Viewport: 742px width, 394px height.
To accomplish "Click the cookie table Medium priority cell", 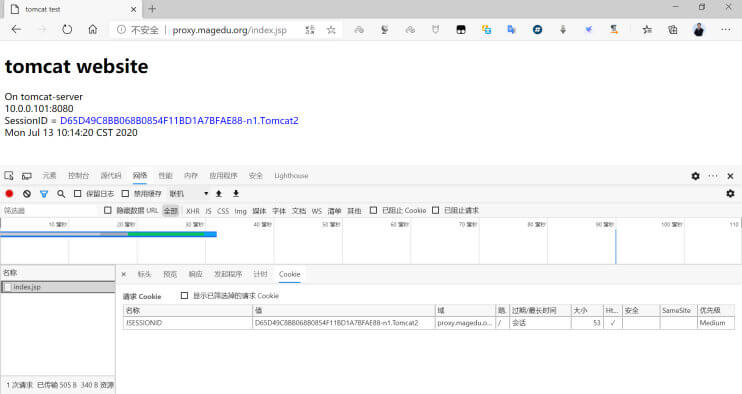I will pos(716,323).
